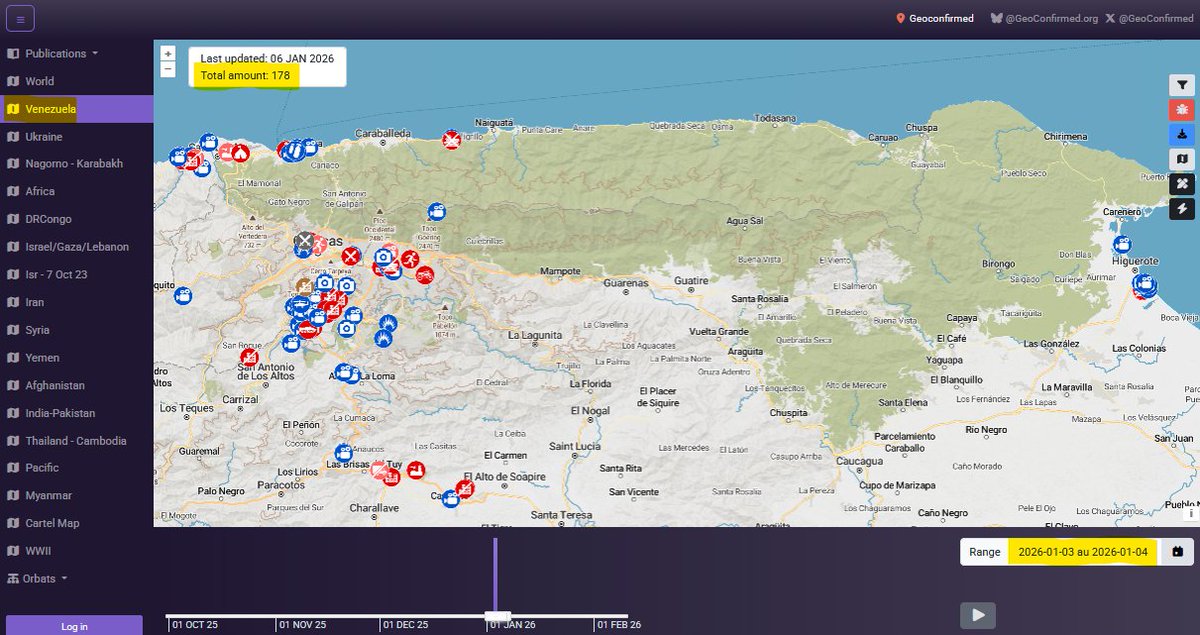Click the 'Last updated: 06 JAN 2026' text
Screen dimensions: 1200x635
click(x=267, y=58)
